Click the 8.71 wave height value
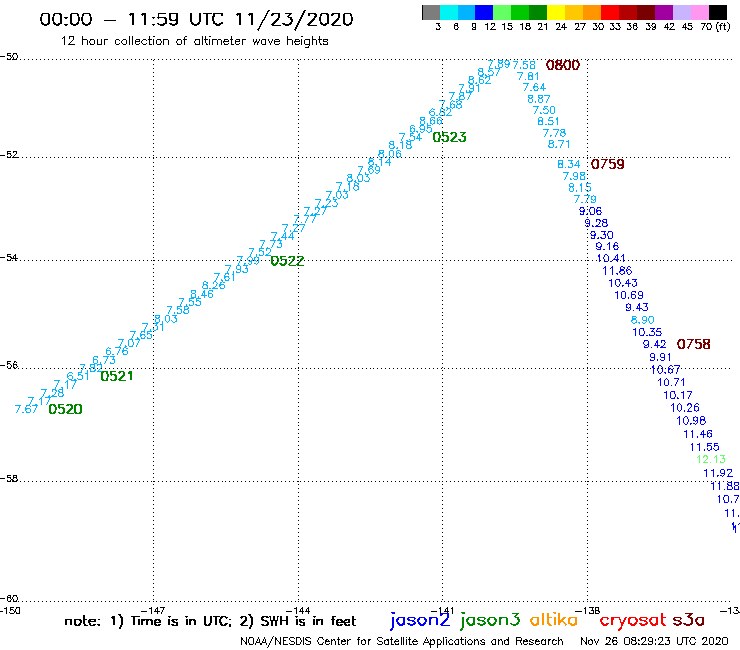 (559, 144)
